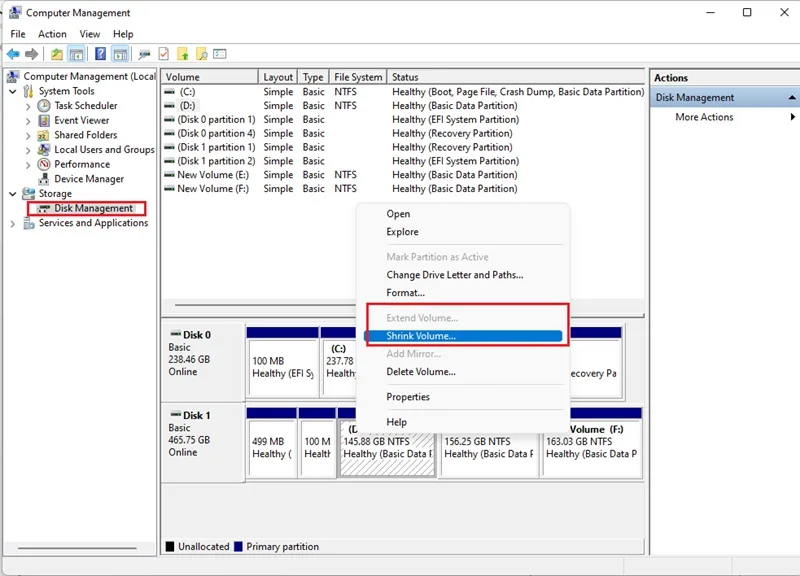The height and width of the screenshot is (576, 800).
Task: Expand the Task Scheduler chevron
Action: pos(28,106)
